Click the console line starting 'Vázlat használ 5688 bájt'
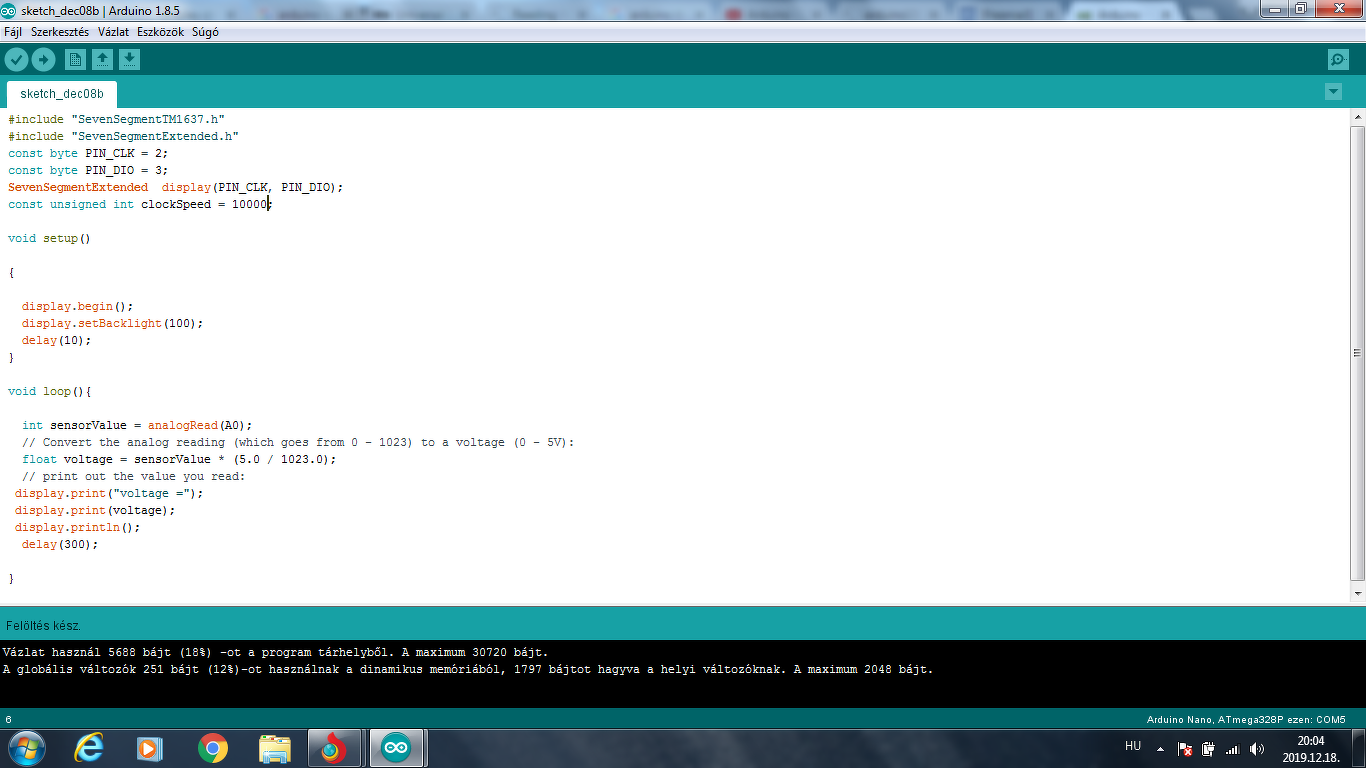The width and height of the screenshot is (1366, 768). [275, 652]
